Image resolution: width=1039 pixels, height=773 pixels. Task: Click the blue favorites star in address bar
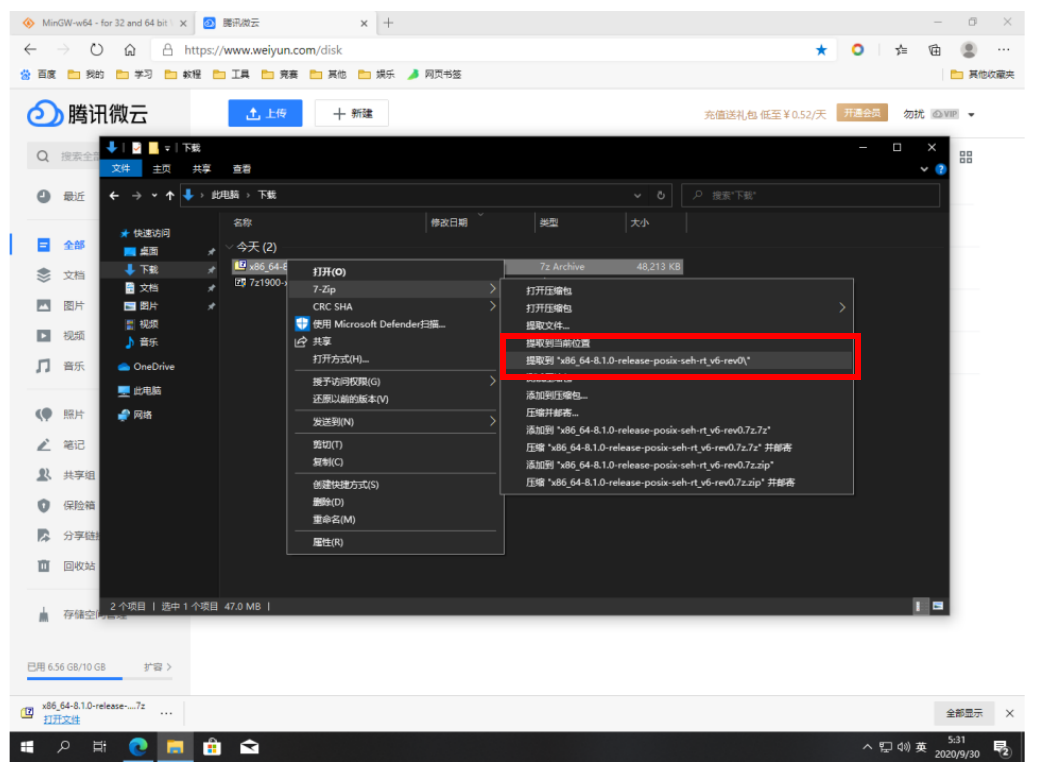point(821,50)
